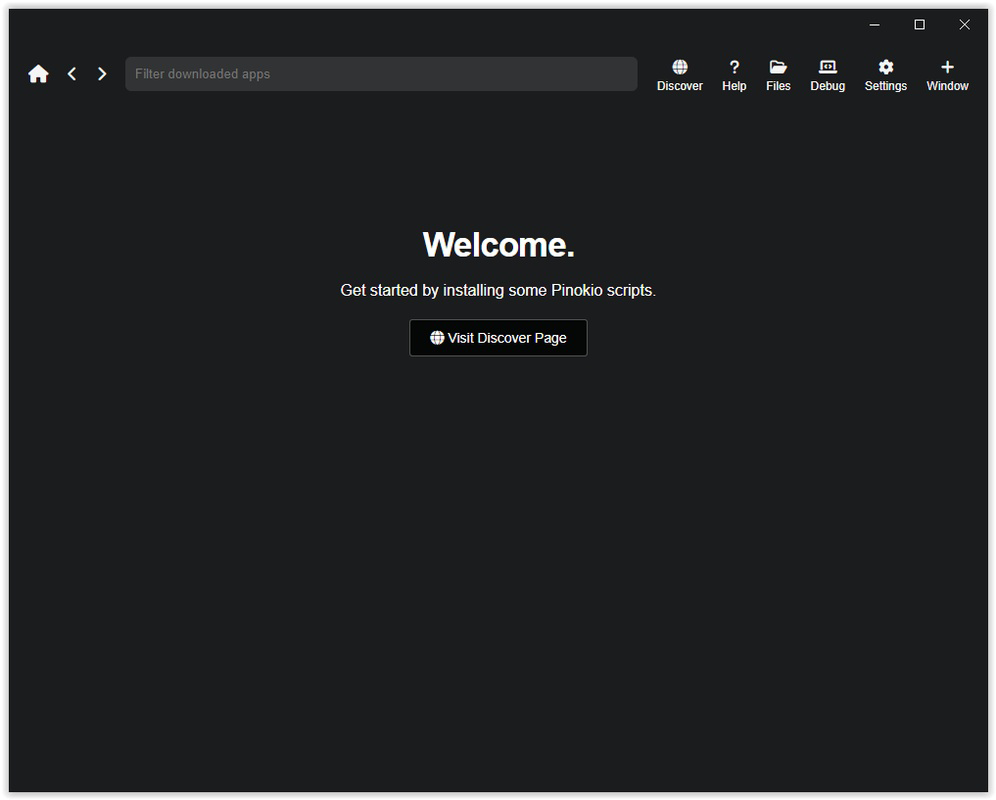Click the Pinokio scripts getting started text
This screenshot has height=800, width=996.
(498, 290)
